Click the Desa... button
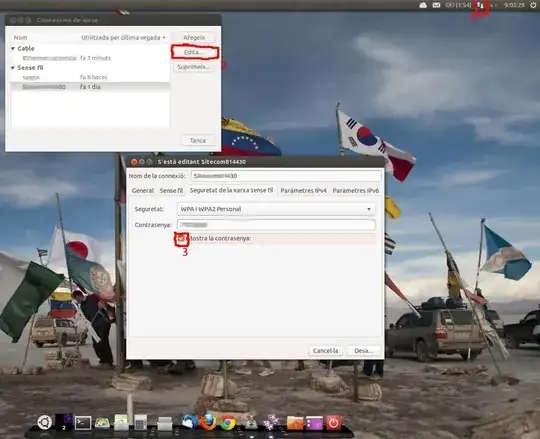Image resolution: width=540 pixels, height=439 pixels. coord(364,351)
